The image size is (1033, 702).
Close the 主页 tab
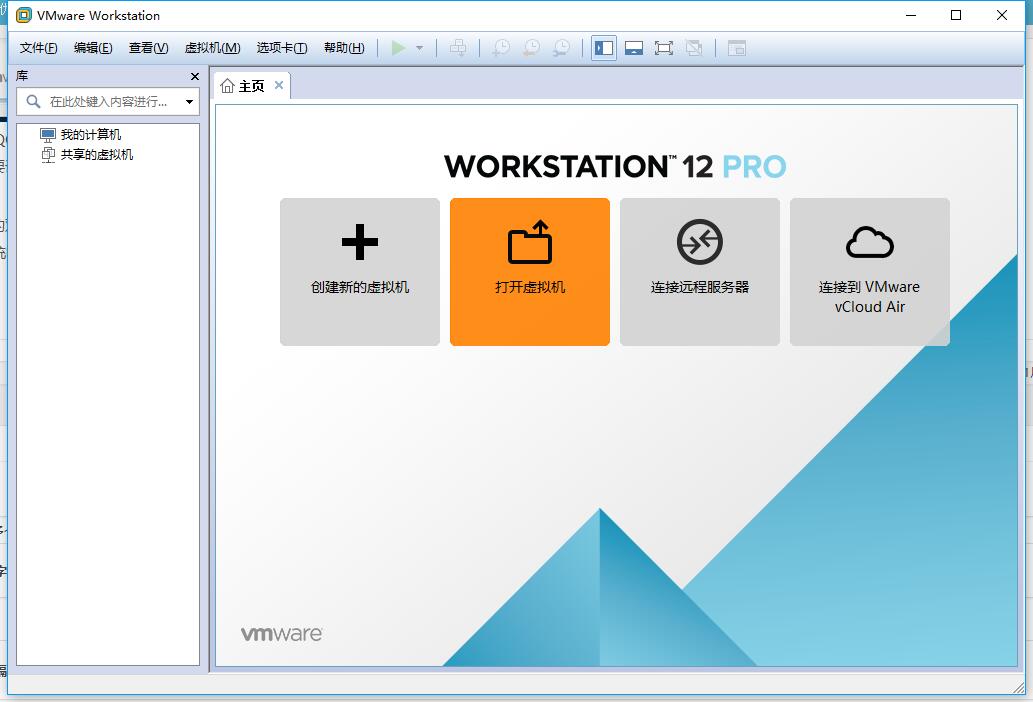point(279,85)
